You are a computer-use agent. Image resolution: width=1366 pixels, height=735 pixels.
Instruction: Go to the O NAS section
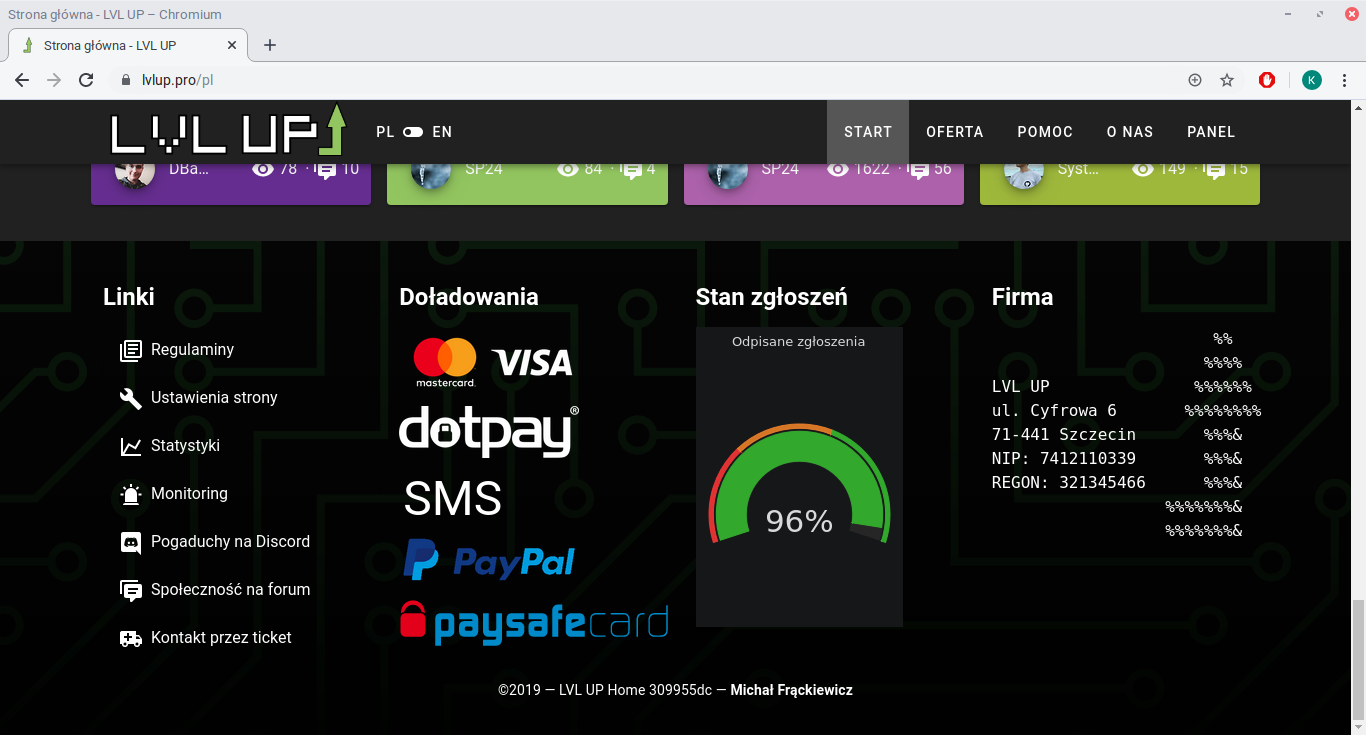pyautogui.click(x=1129, y=132)
